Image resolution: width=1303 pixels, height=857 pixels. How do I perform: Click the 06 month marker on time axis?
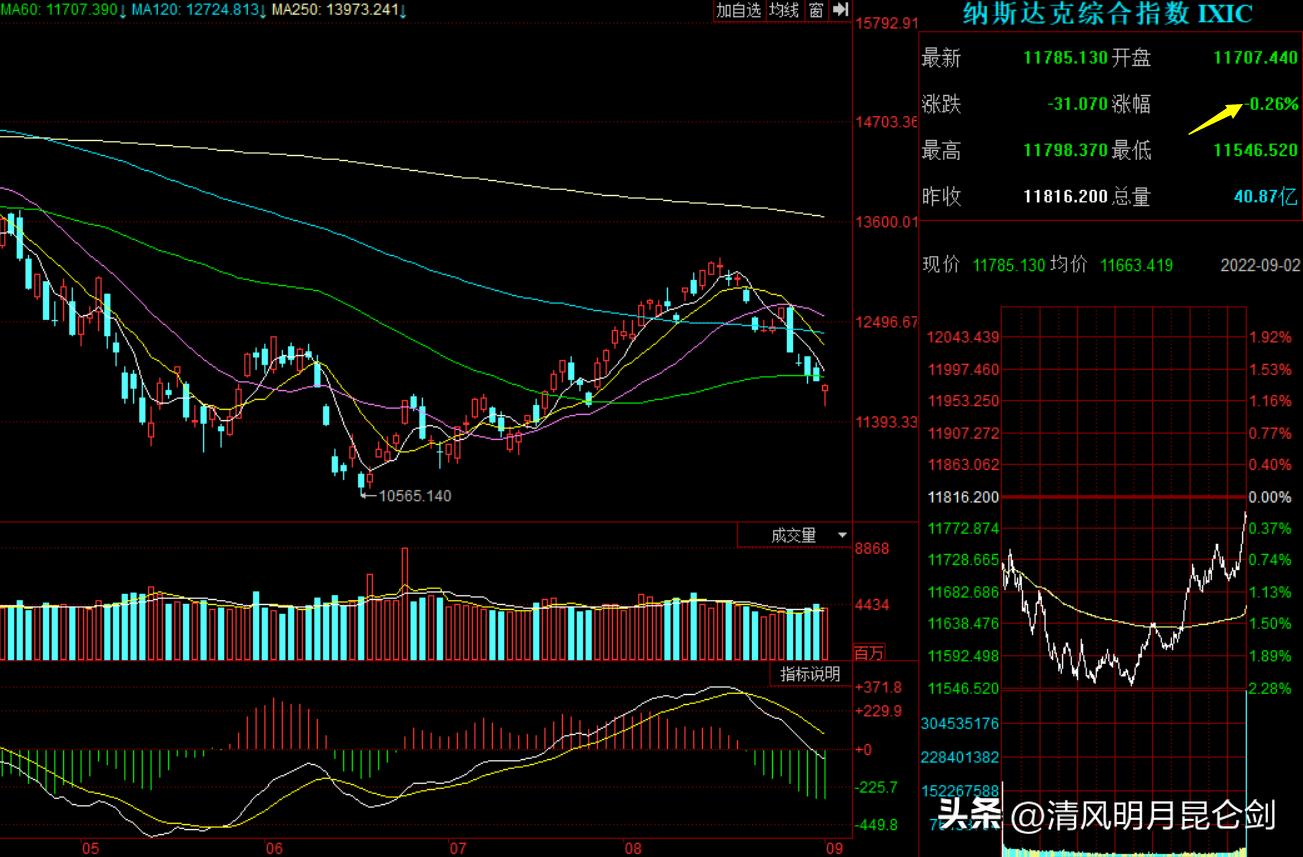tap(274, 848)
